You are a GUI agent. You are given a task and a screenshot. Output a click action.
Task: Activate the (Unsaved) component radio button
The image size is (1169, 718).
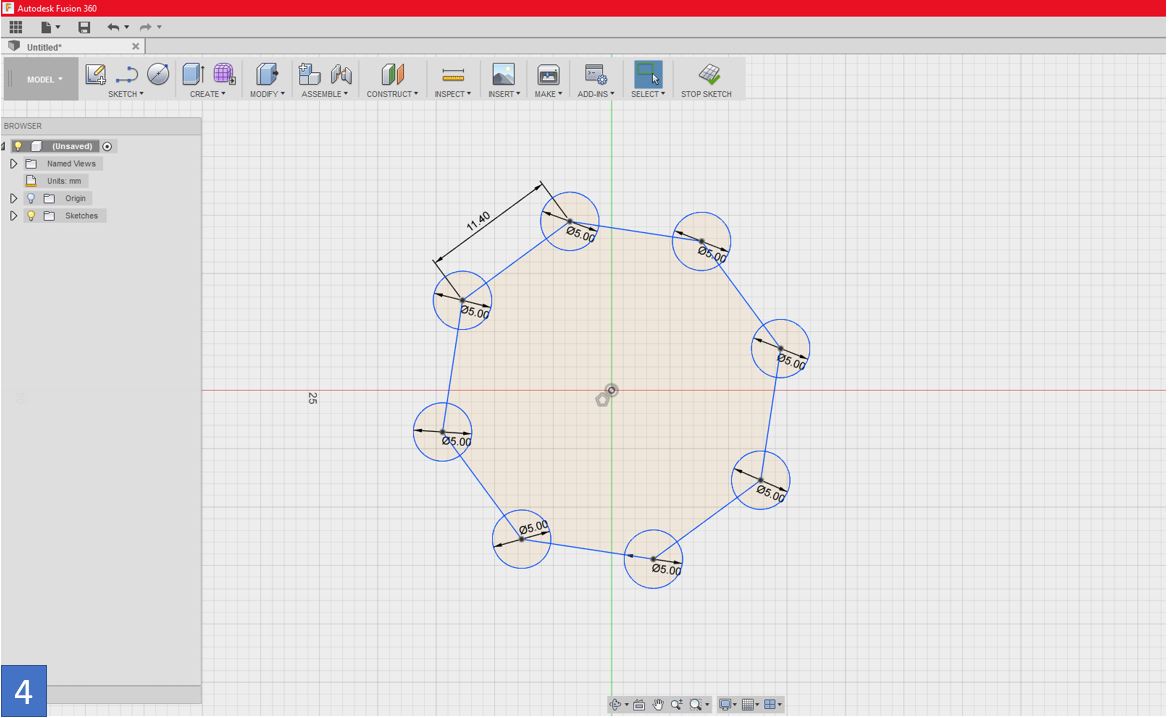pos(107,146)
